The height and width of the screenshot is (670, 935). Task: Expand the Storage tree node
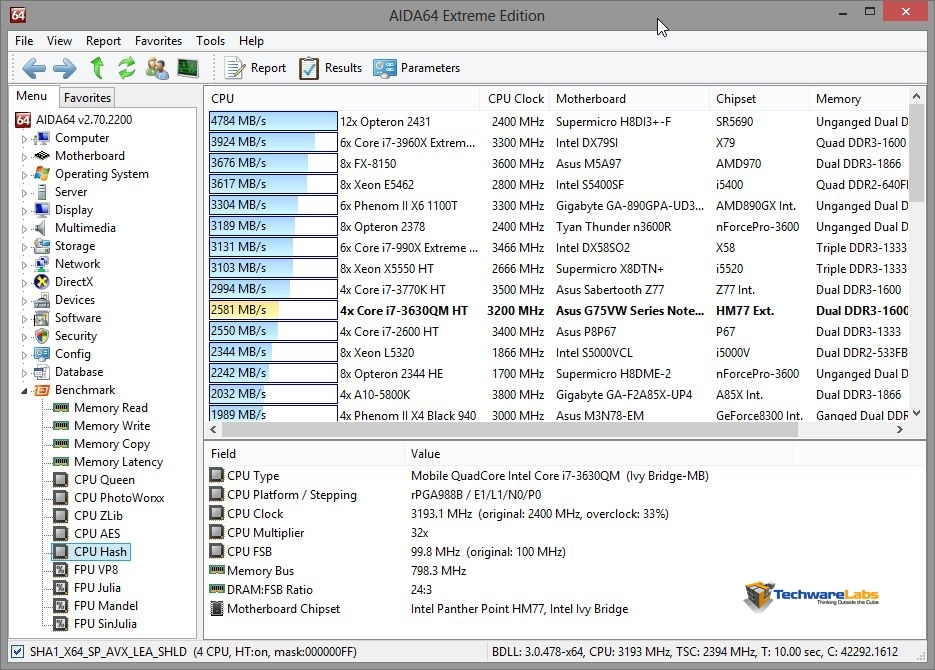[24, 247]
